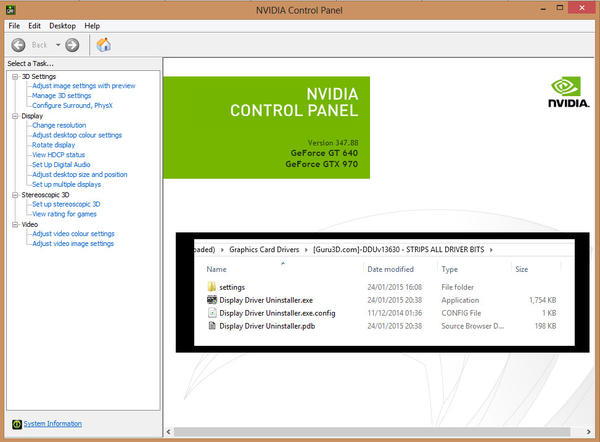Click the Version 347.88 text

(333, 143)
